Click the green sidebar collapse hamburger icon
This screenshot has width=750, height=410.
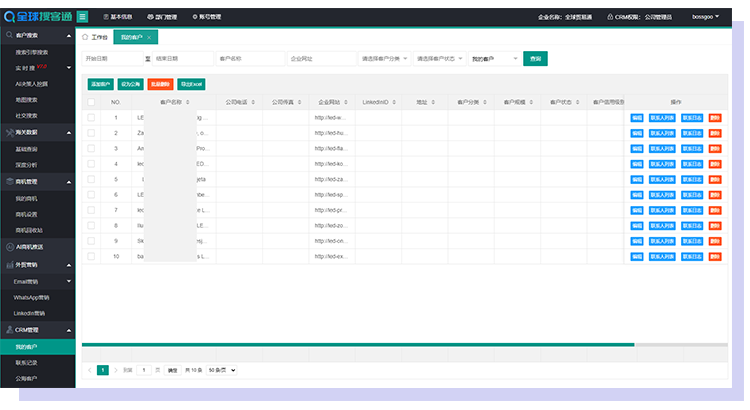point(82,17)
